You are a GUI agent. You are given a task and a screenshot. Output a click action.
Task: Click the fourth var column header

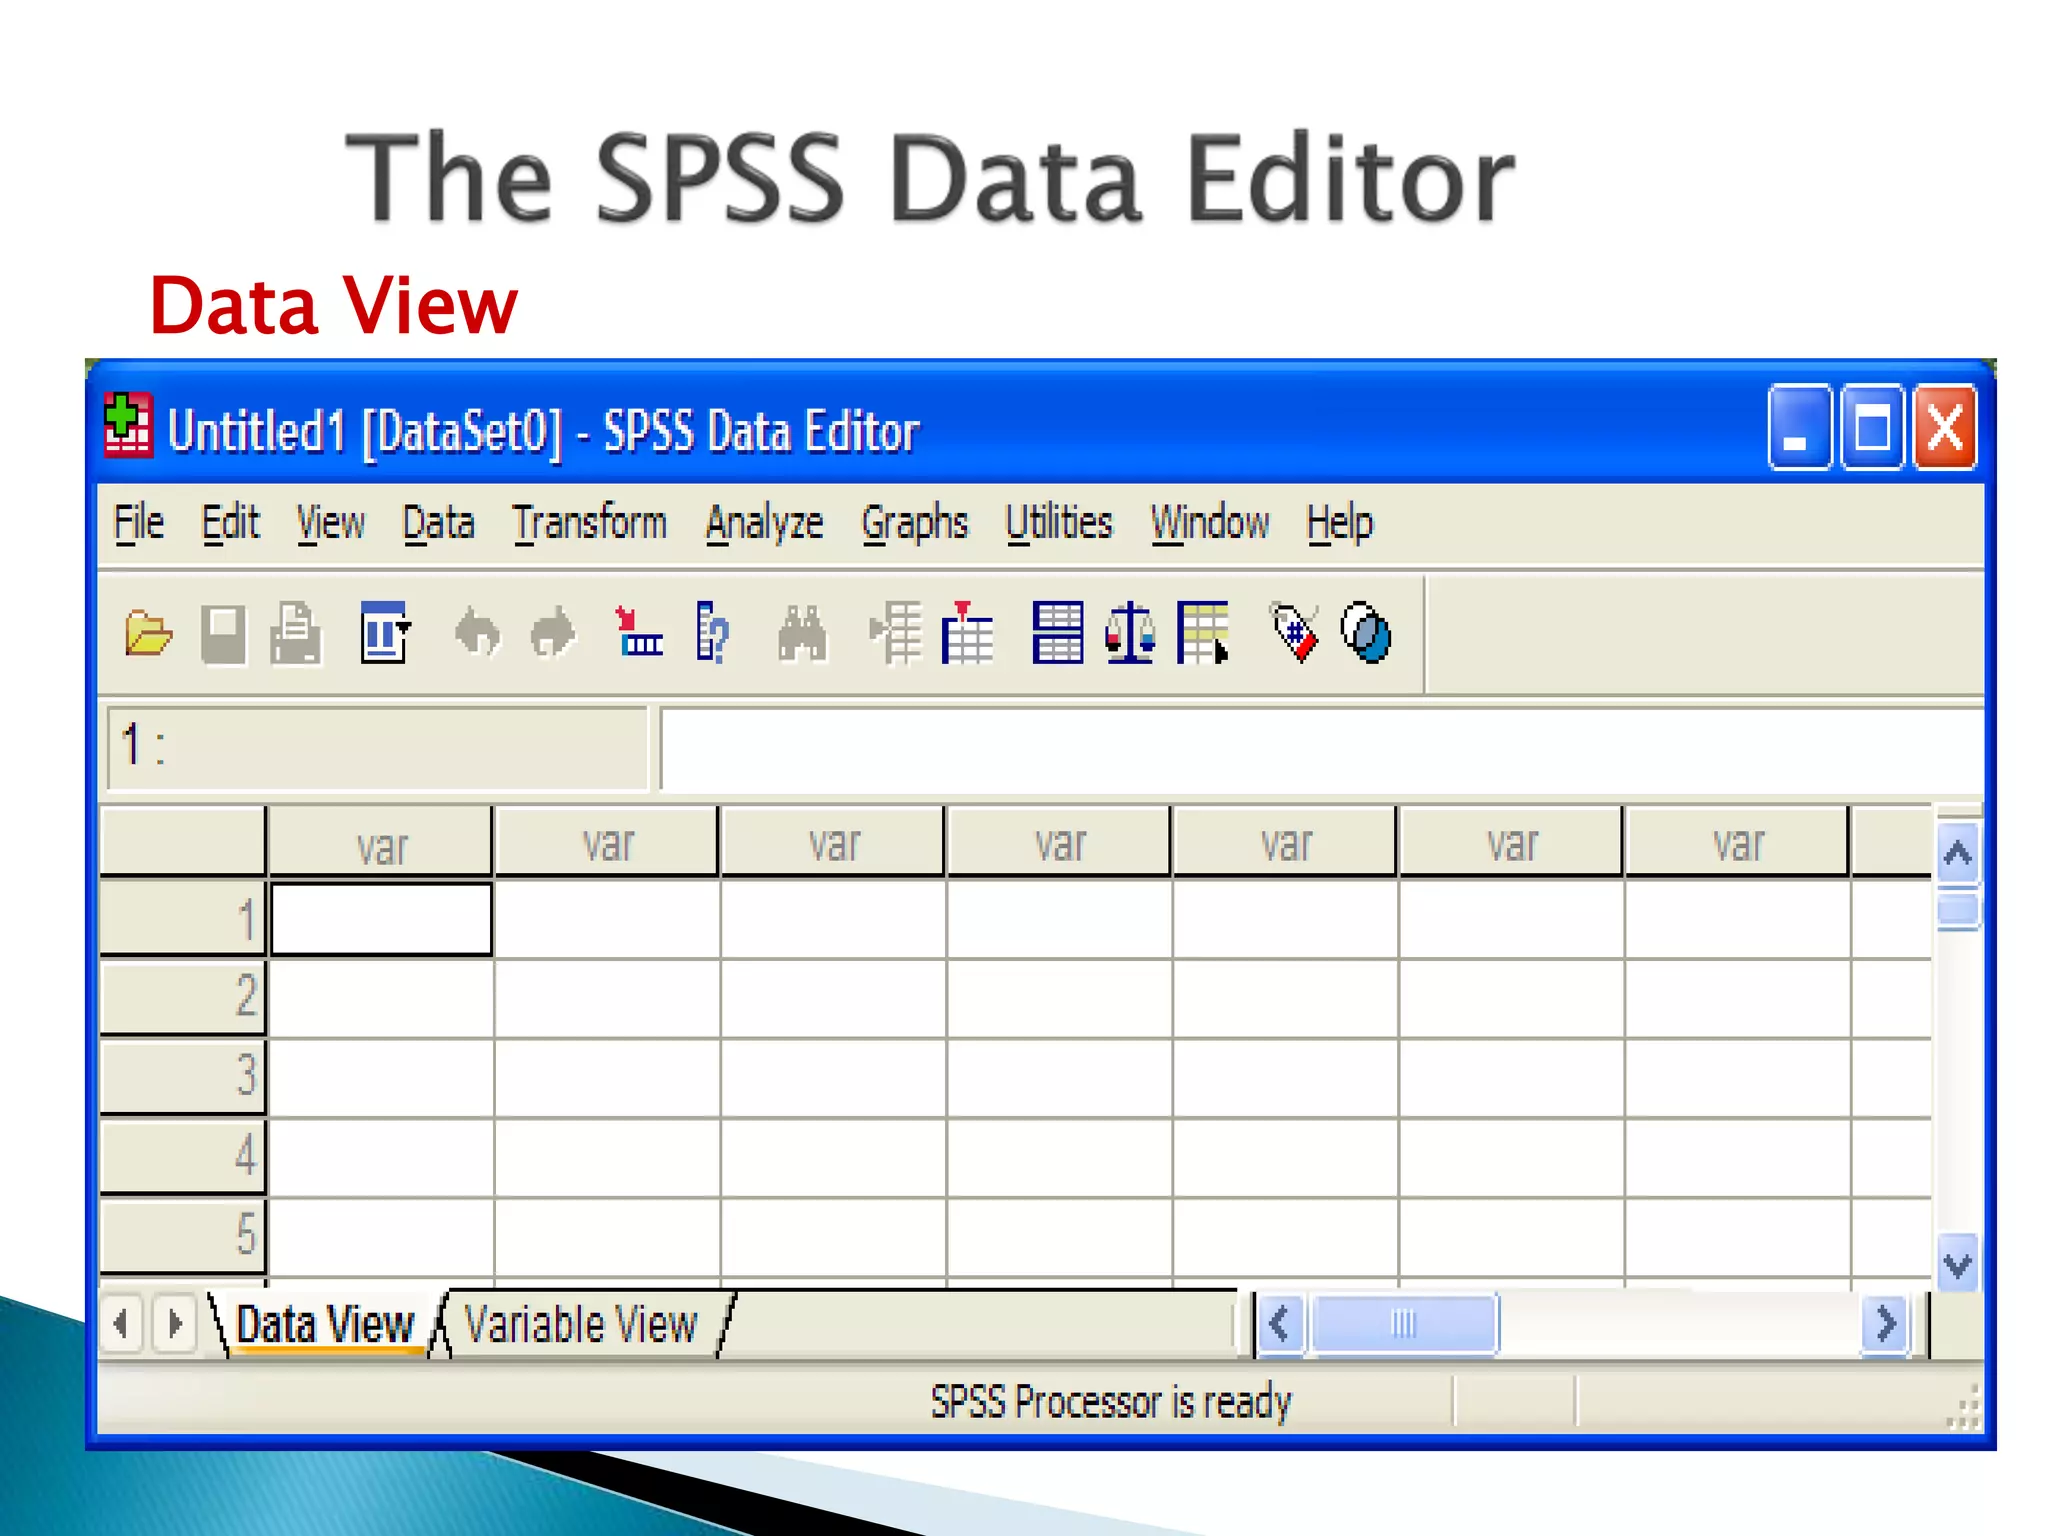point(1059,842)
